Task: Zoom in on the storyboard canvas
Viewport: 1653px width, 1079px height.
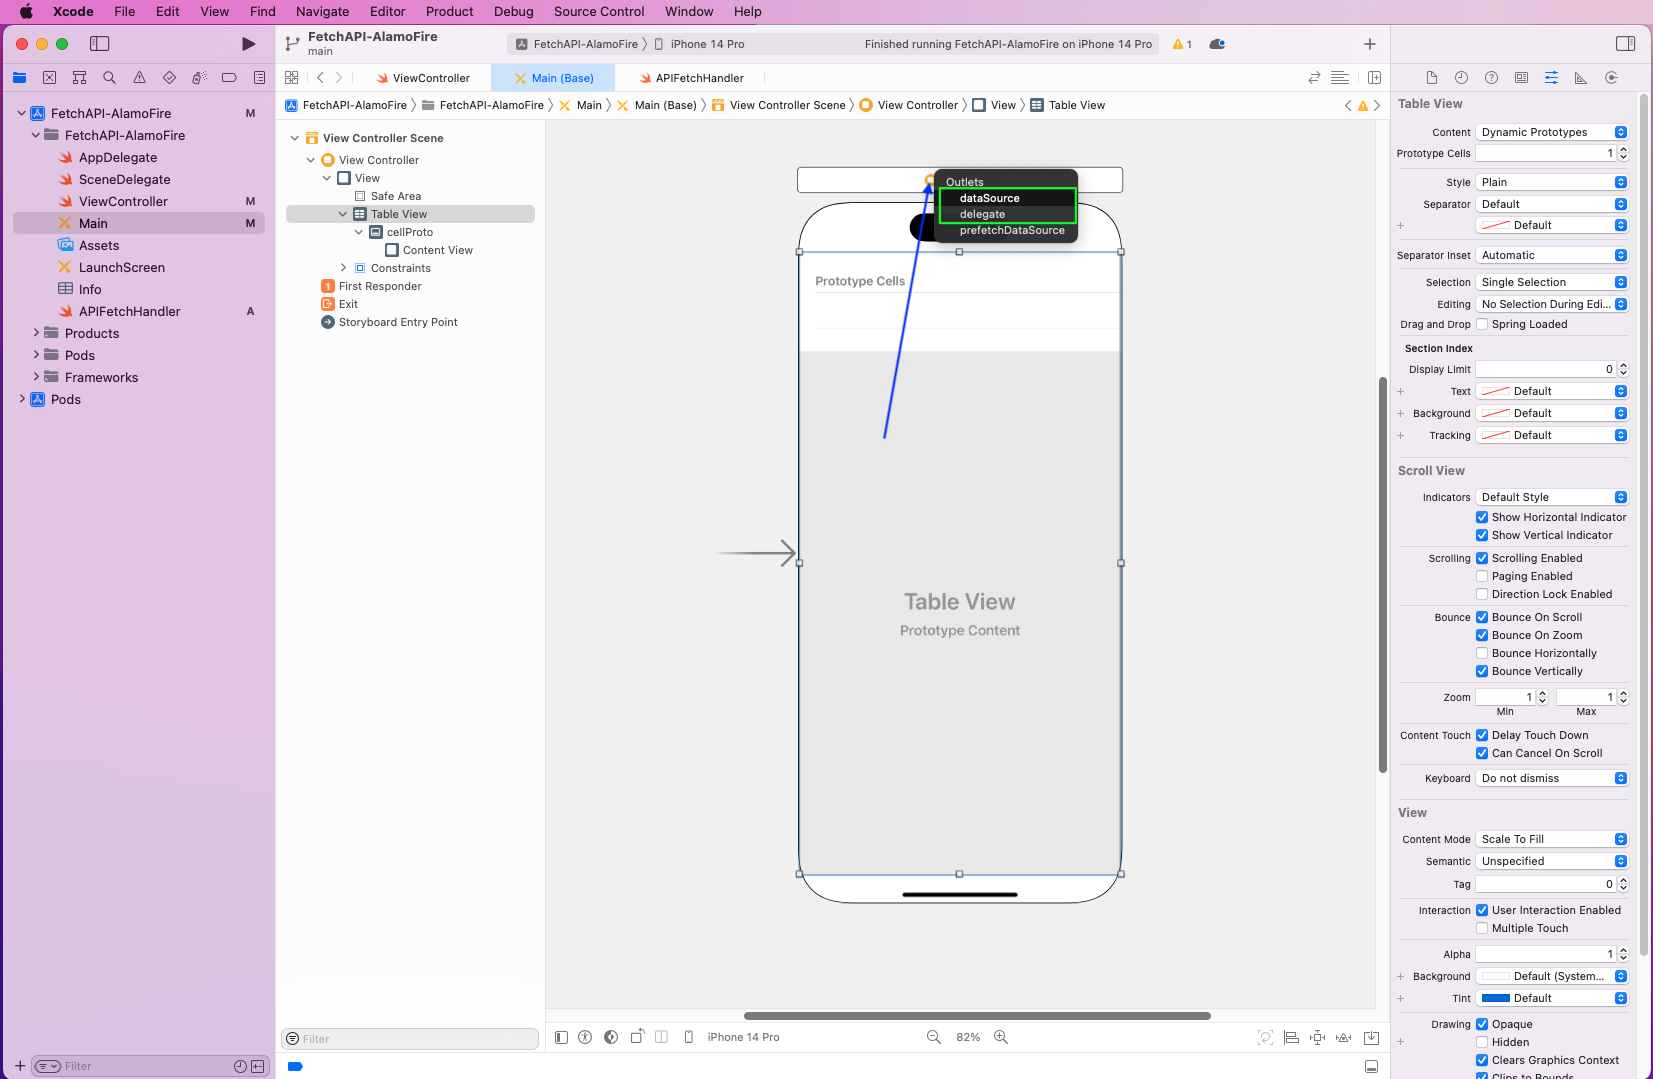Action: 1001,1037
